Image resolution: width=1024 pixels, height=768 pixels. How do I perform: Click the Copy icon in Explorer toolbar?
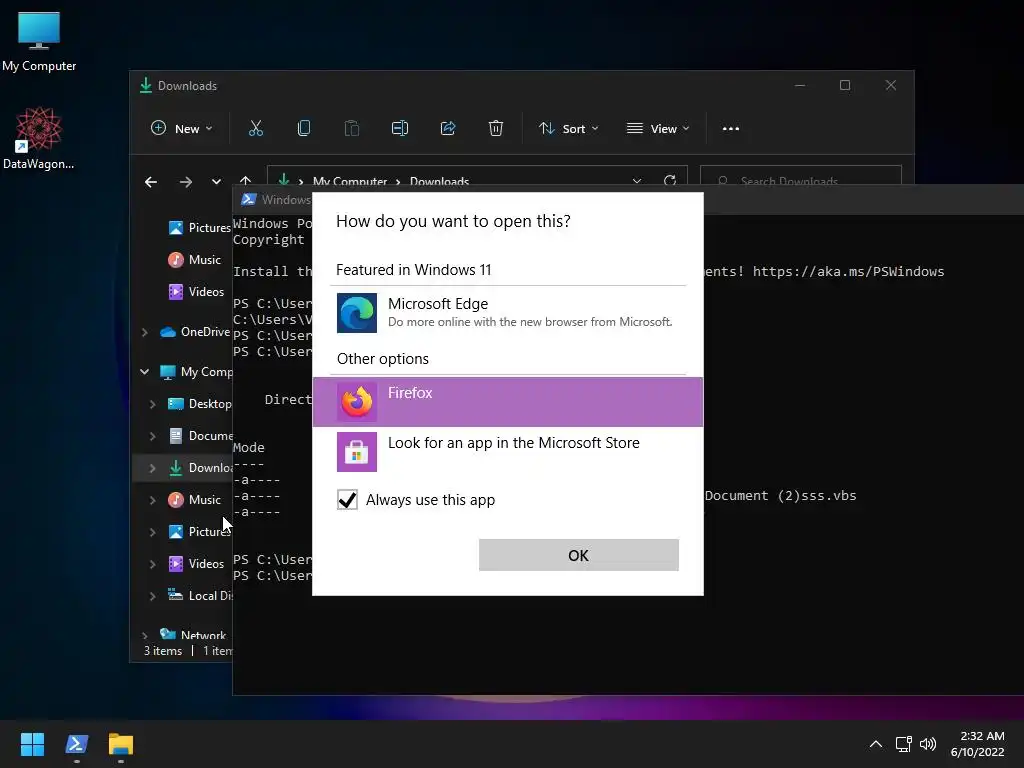click(304, 129)
